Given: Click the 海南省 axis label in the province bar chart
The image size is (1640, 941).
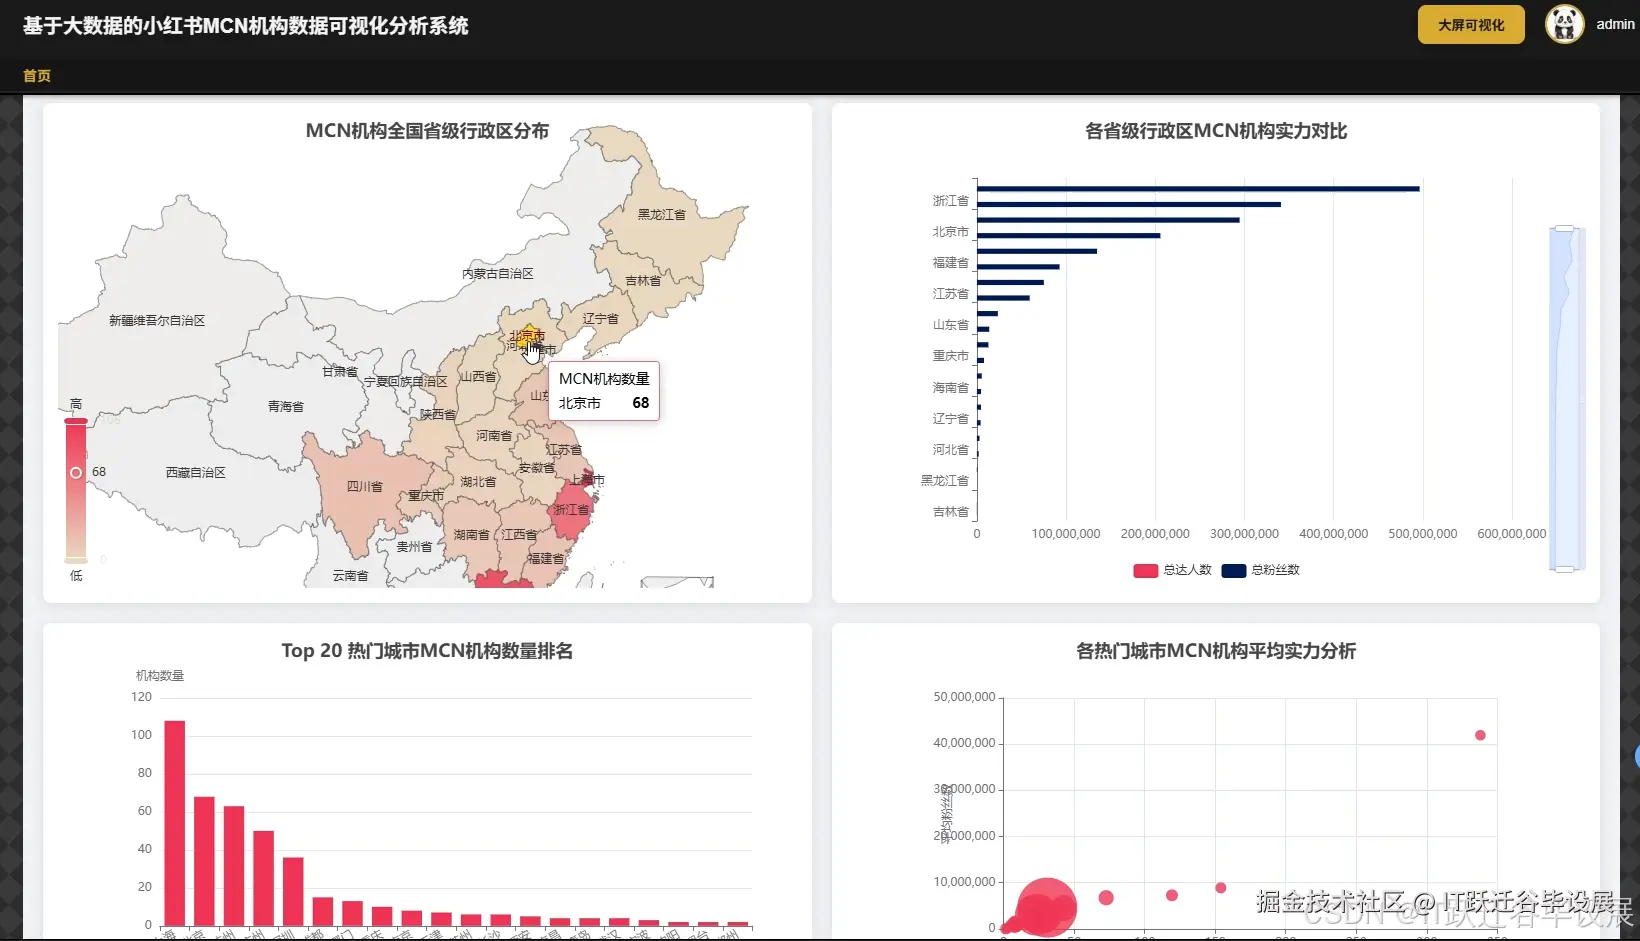Looking at the screenshot, I should click(950, 388).
